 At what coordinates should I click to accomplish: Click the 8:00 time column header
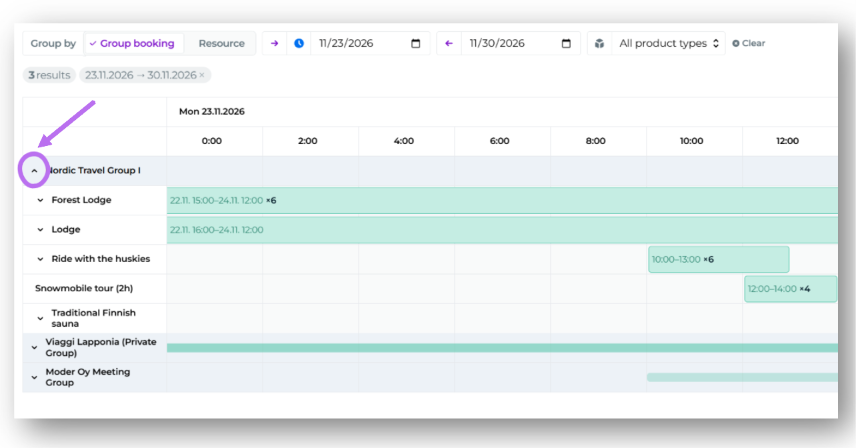click(x=596, y=141)
